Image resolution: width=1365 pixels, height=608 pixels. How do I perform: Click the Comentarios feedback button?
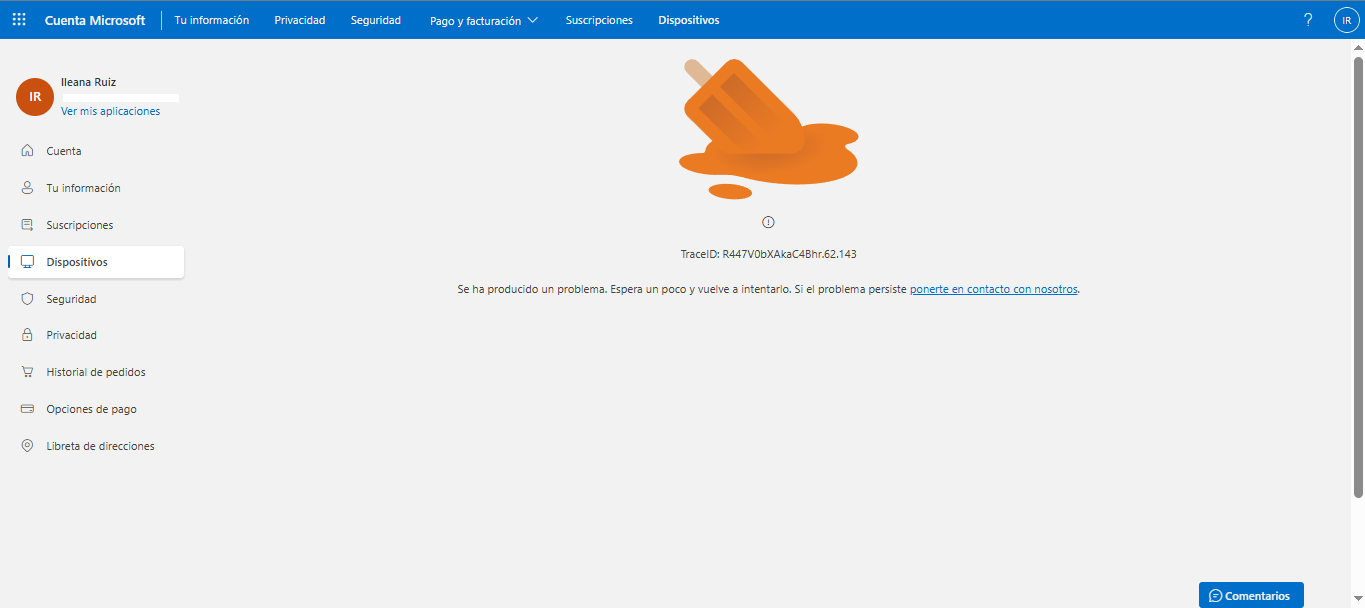tap(1251, 595)
